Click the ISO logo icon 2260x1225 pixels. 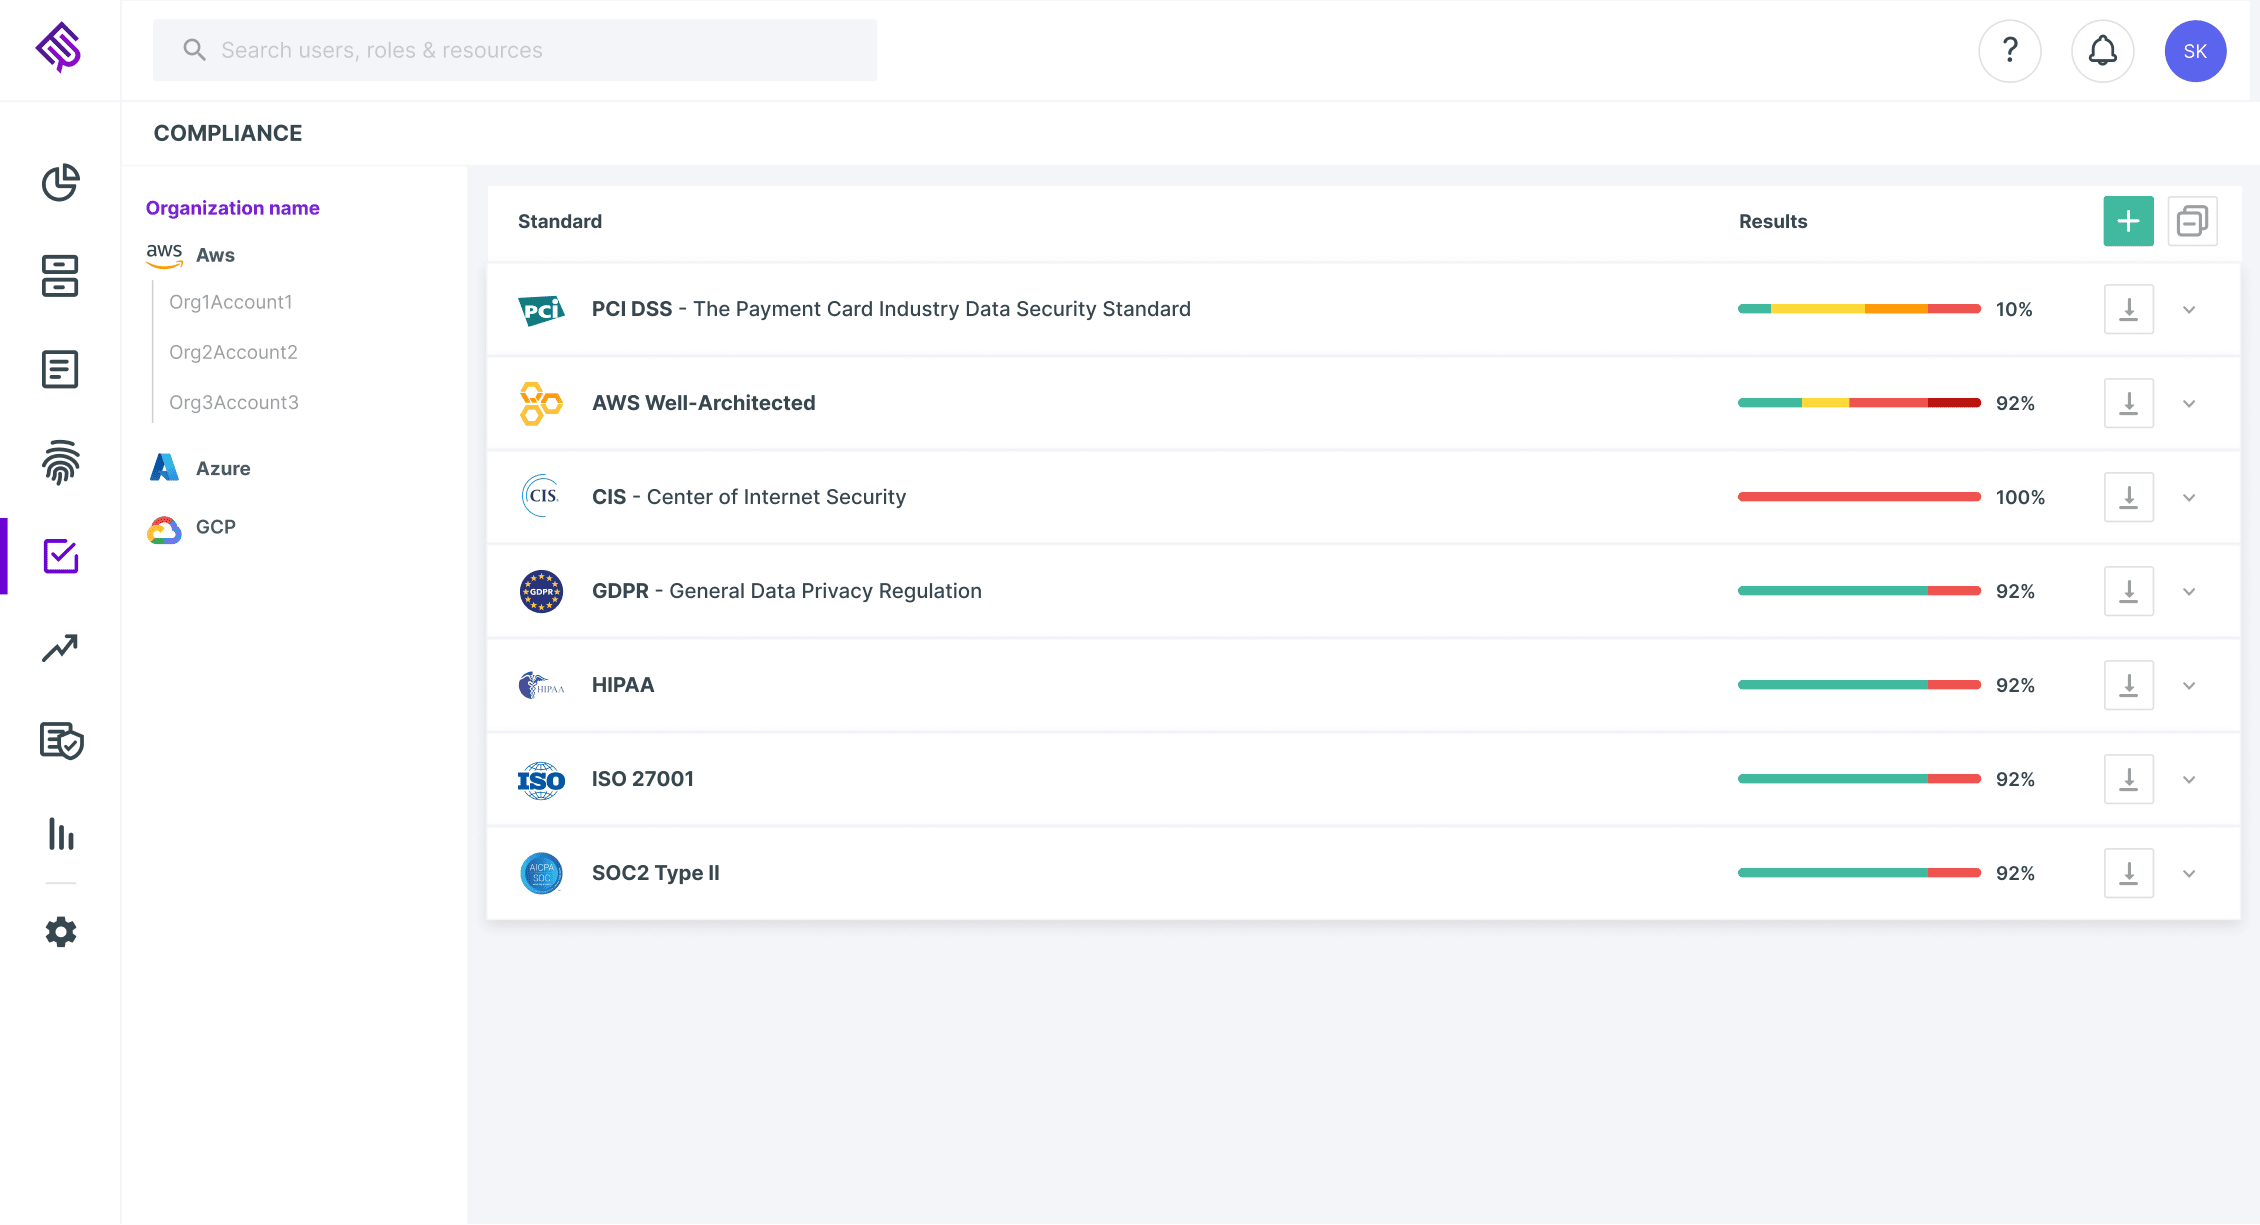pyautogui.click(x=541, y=780)
